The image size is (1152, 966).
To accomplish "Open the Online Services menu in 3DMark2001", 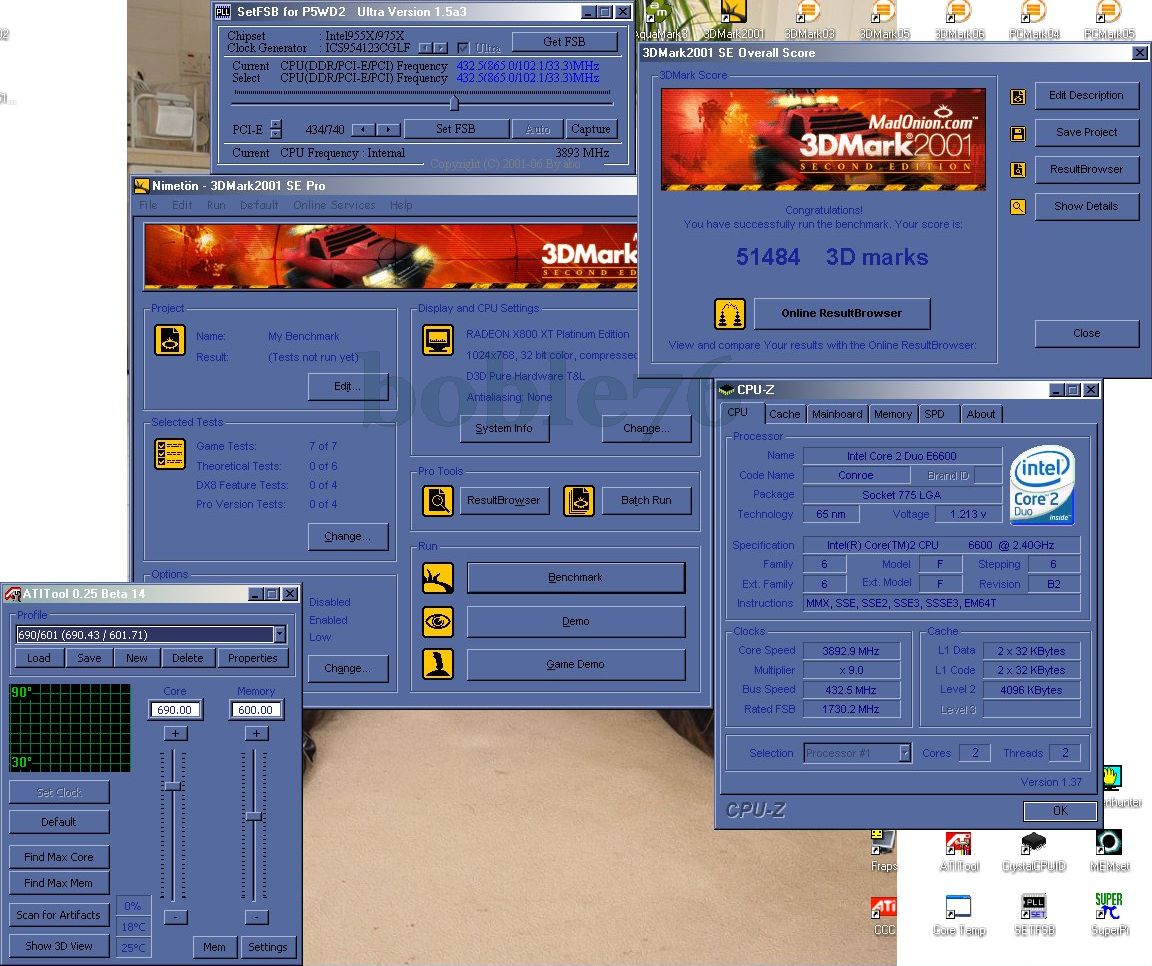I will coord(334,205).
